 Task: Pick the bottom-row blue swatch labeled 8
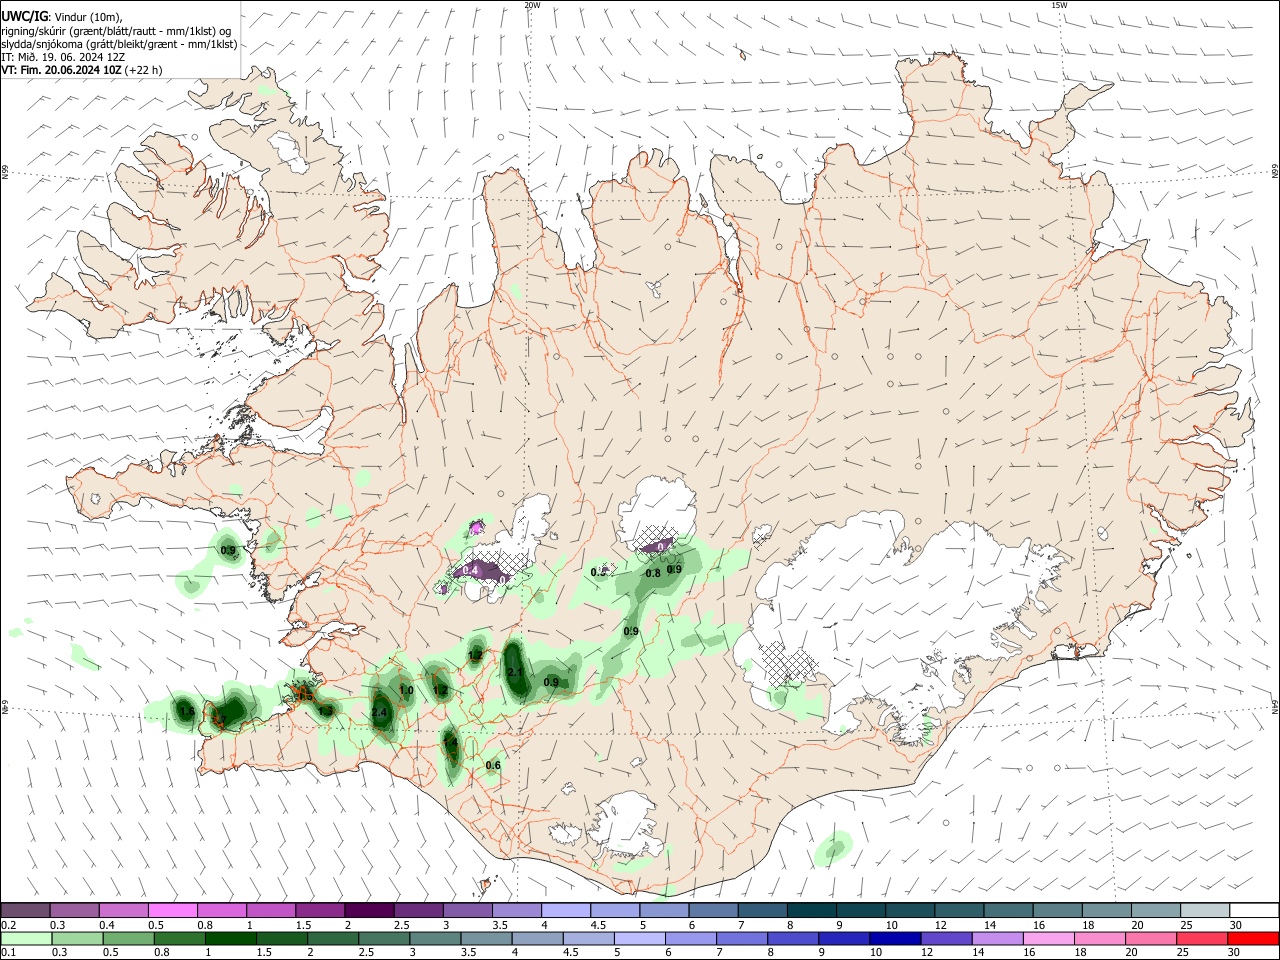click(793, 938)
